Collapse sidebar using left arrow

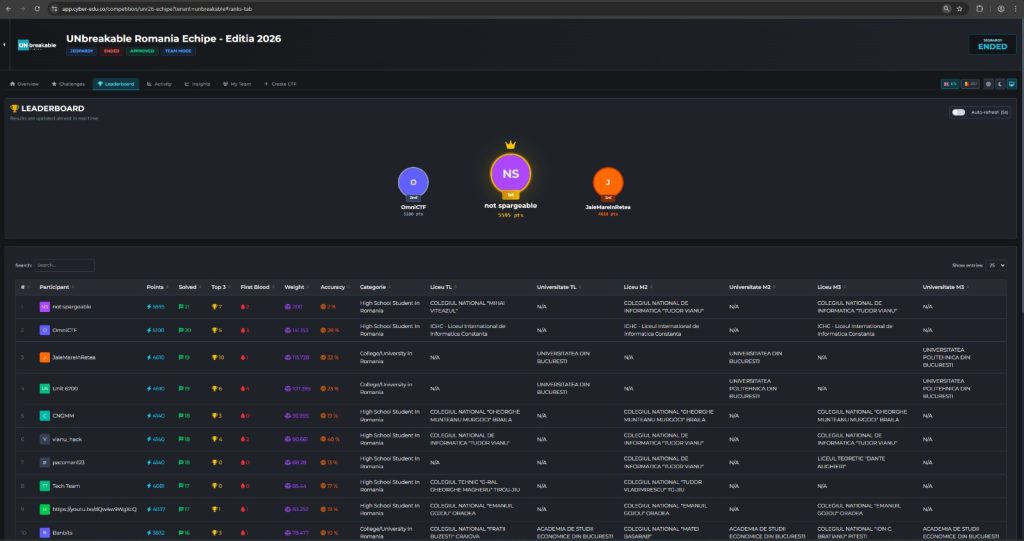point(5,44)
